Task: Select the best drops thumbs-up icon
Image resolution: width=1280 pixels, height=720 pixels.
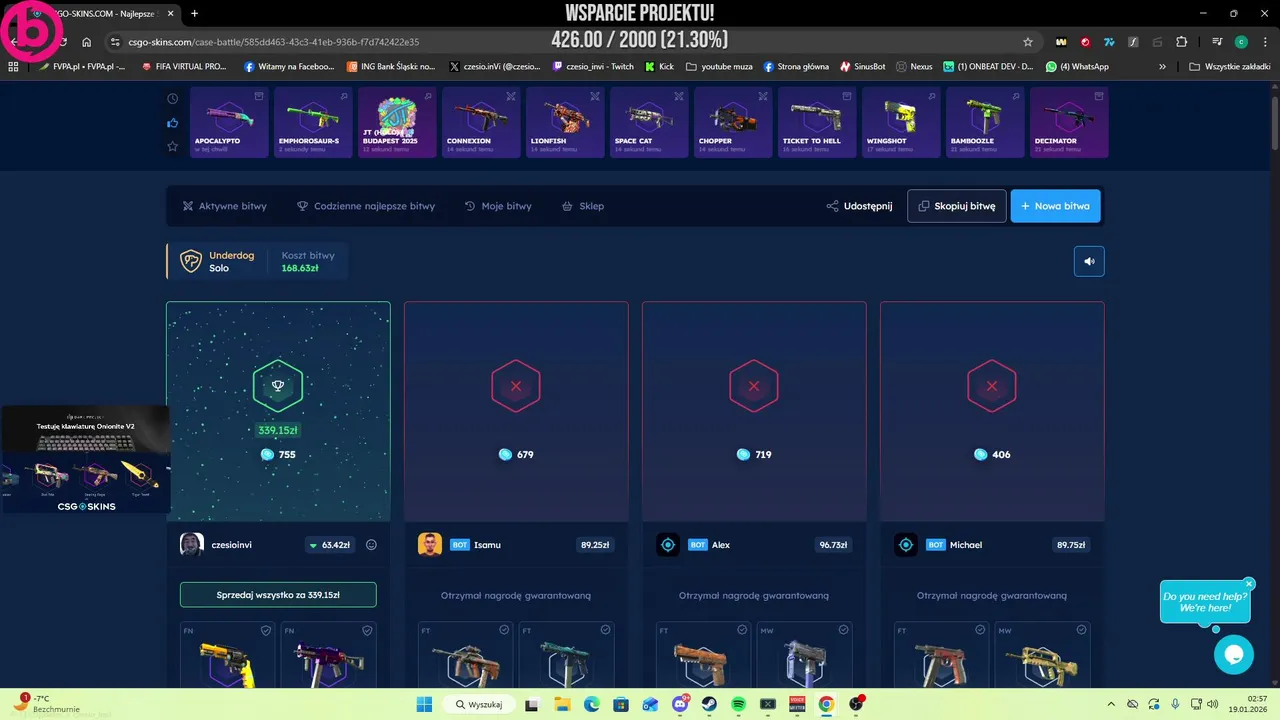Action: tap(173, 122)
